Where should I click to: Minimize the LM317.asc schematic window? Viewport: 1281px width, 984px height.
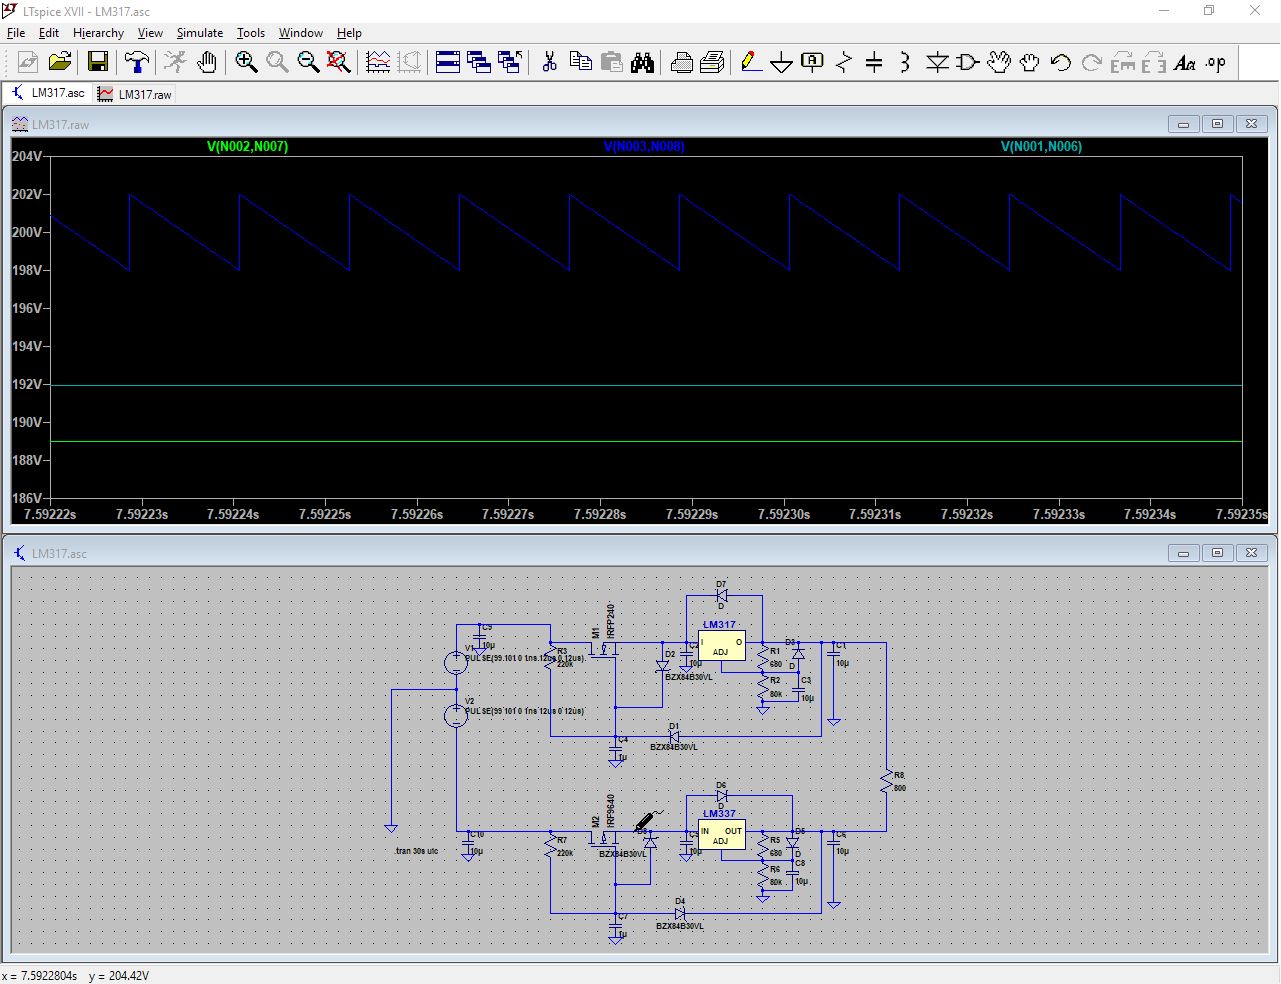pos(1183,553)
